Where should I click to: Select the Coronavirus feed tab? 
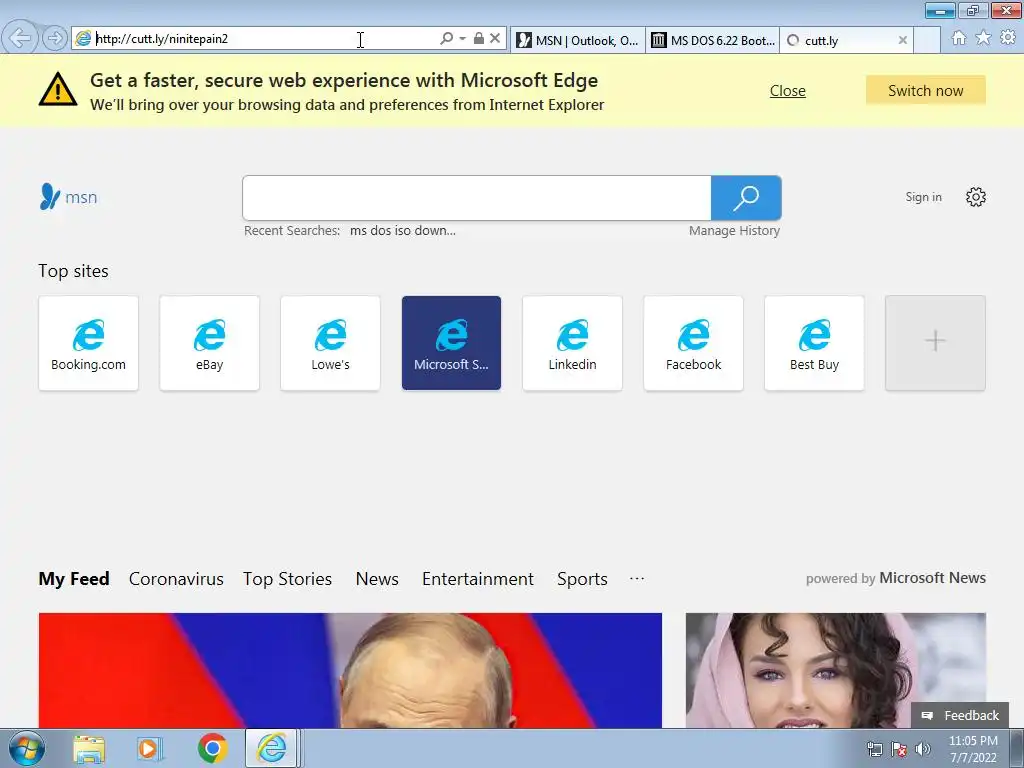pos(176,579)
